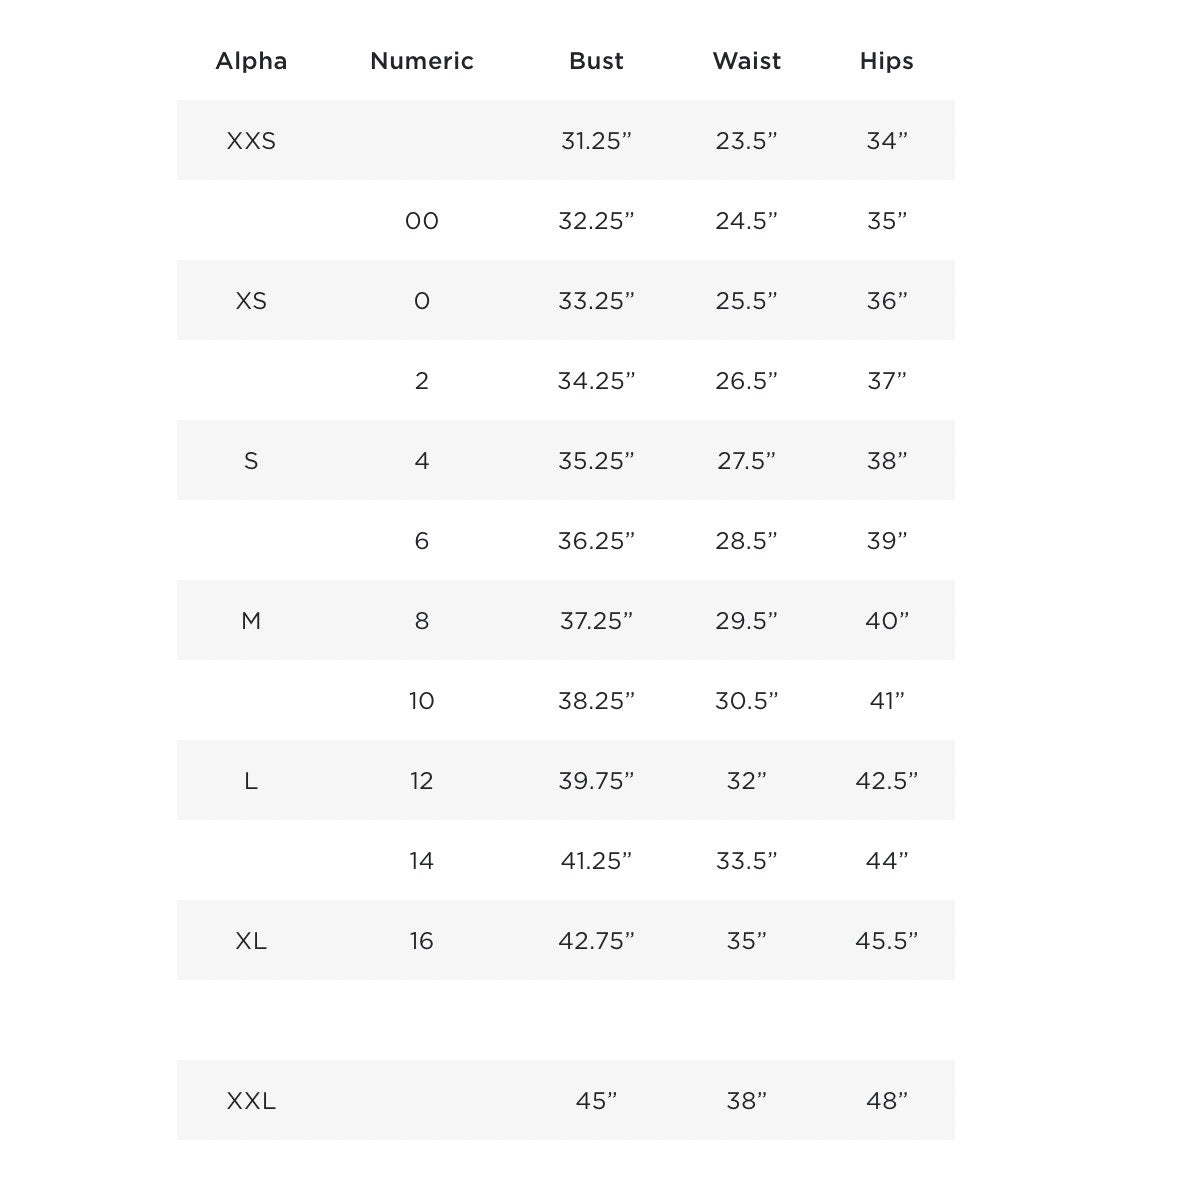Click the Waist column header

click(746, 61)
